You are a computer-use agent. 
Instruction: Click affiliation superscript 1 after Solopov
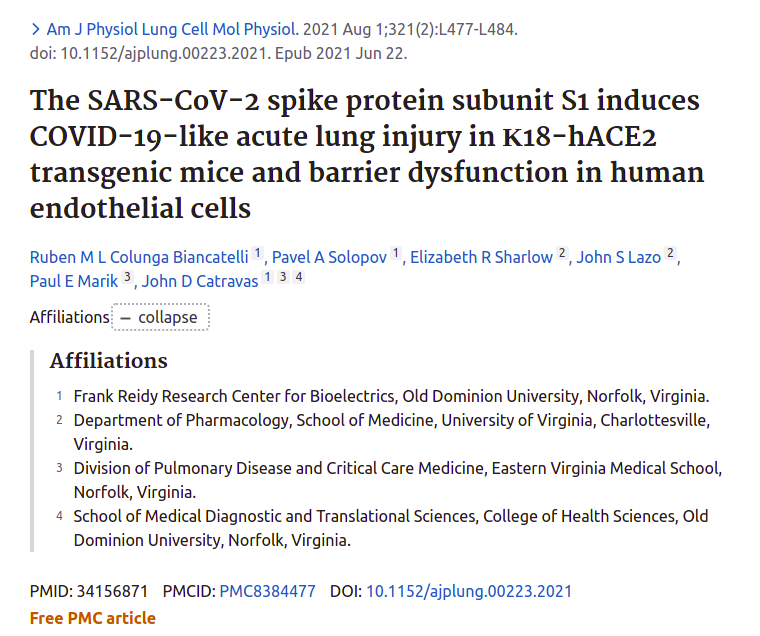point(396,253)
